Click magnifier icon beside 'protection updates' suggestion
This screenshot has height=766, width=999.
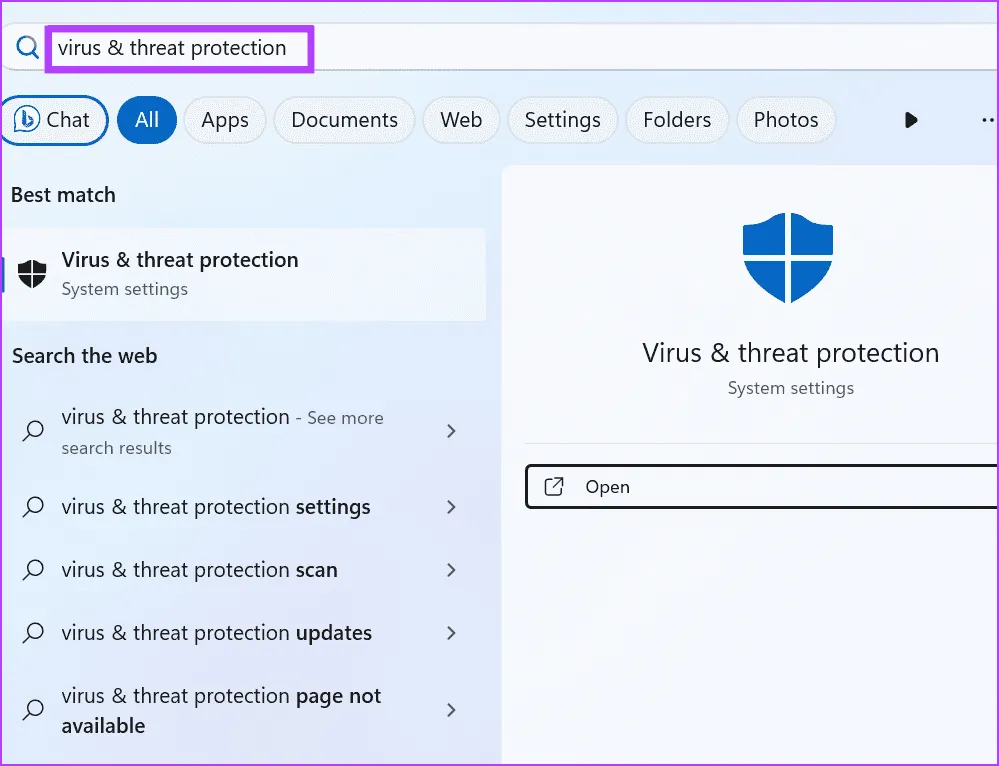34,633
